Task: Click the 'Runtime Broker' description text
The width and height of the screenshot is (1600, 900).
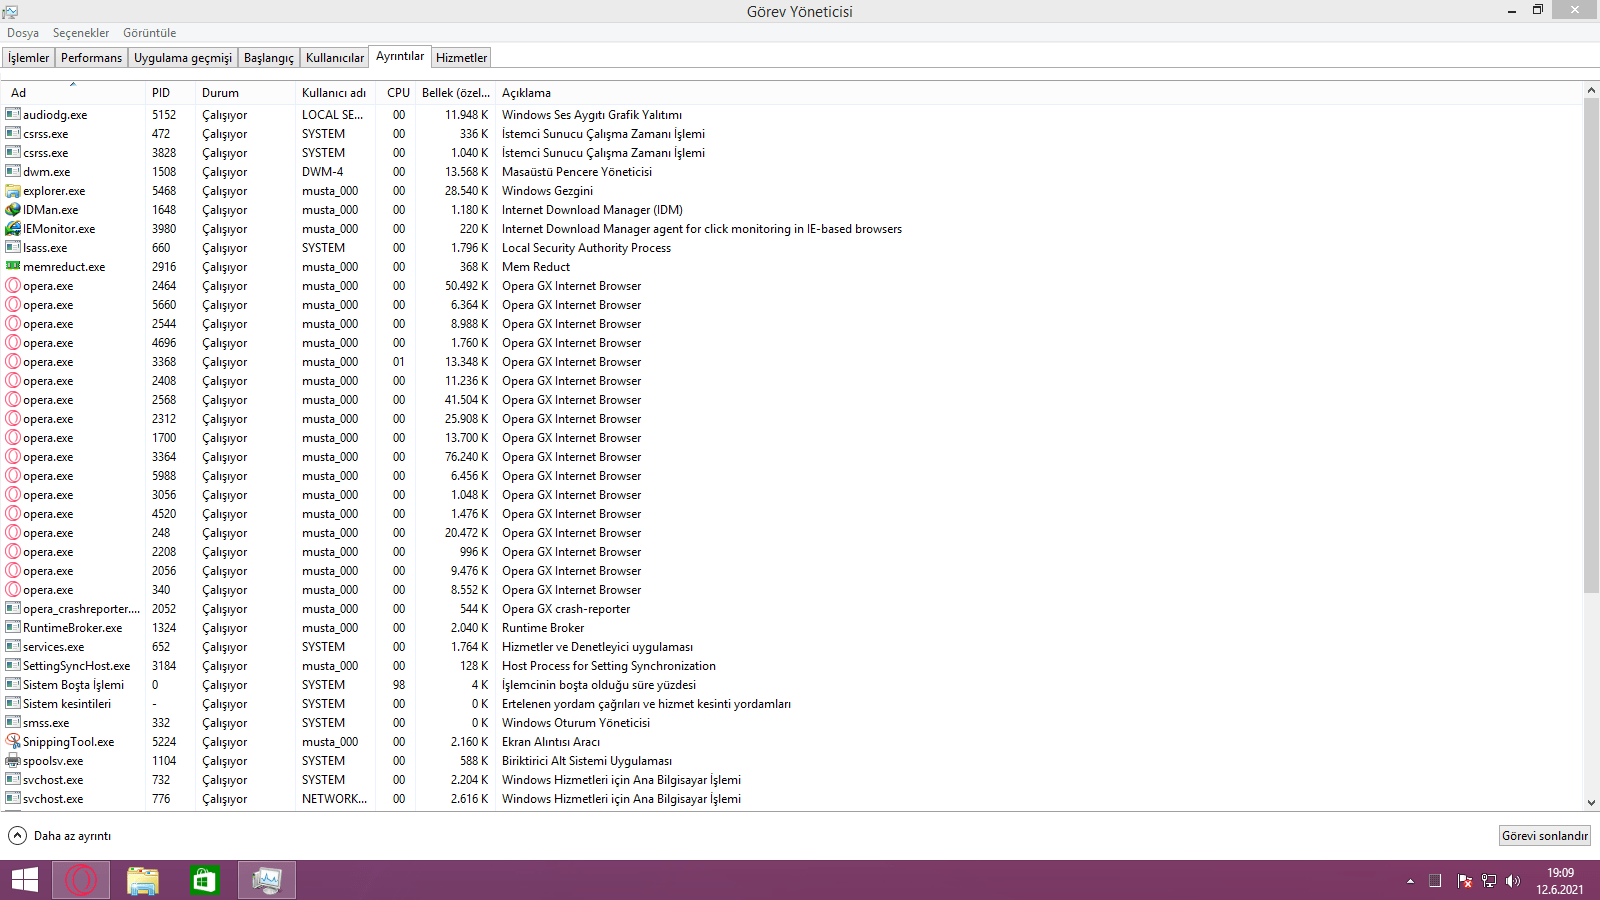Action: (543, 628)
